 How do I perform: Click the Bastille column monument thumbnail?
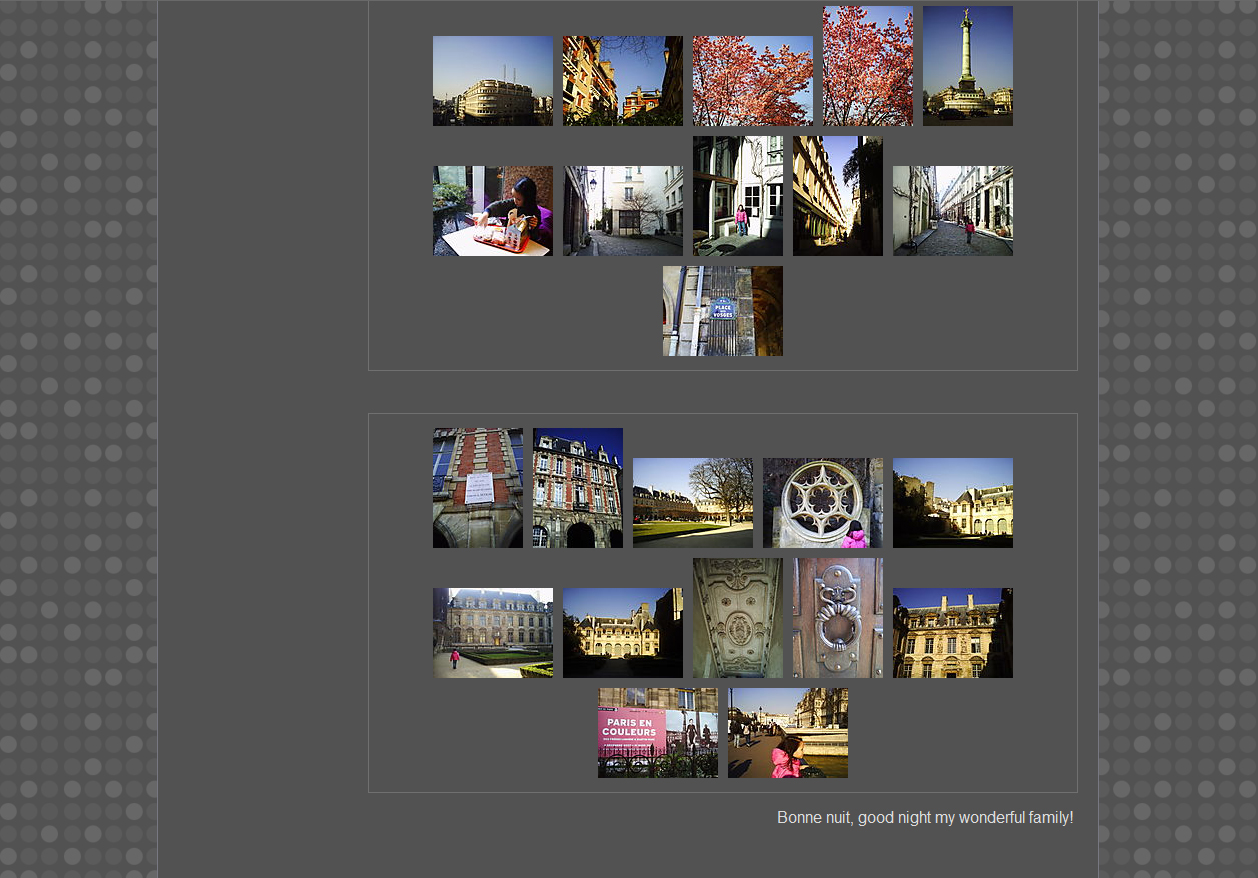coord(967,66)
